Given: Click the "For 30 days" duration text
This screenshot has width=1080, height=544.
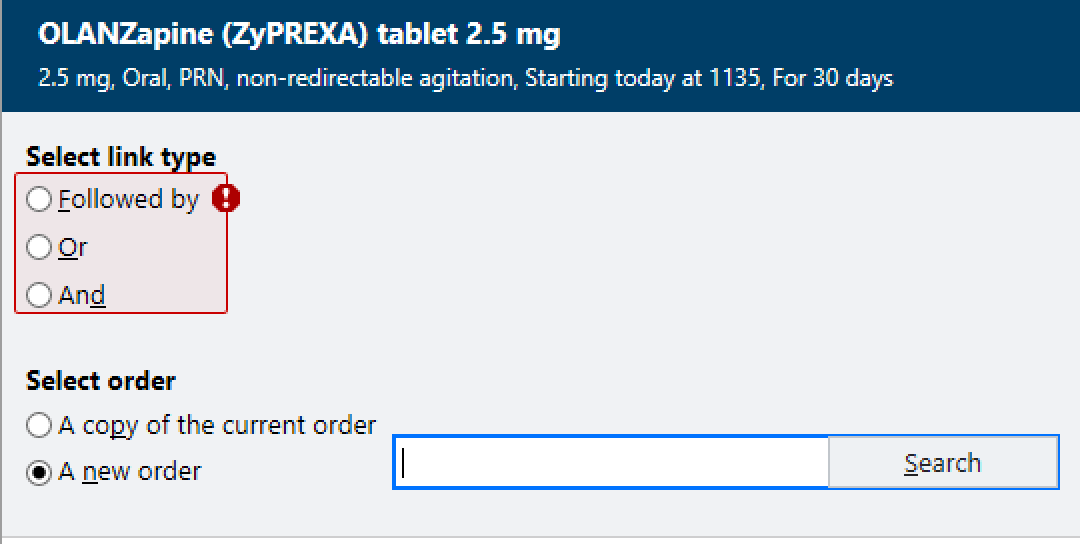Looking at the screenshot, I should [833, 78].
